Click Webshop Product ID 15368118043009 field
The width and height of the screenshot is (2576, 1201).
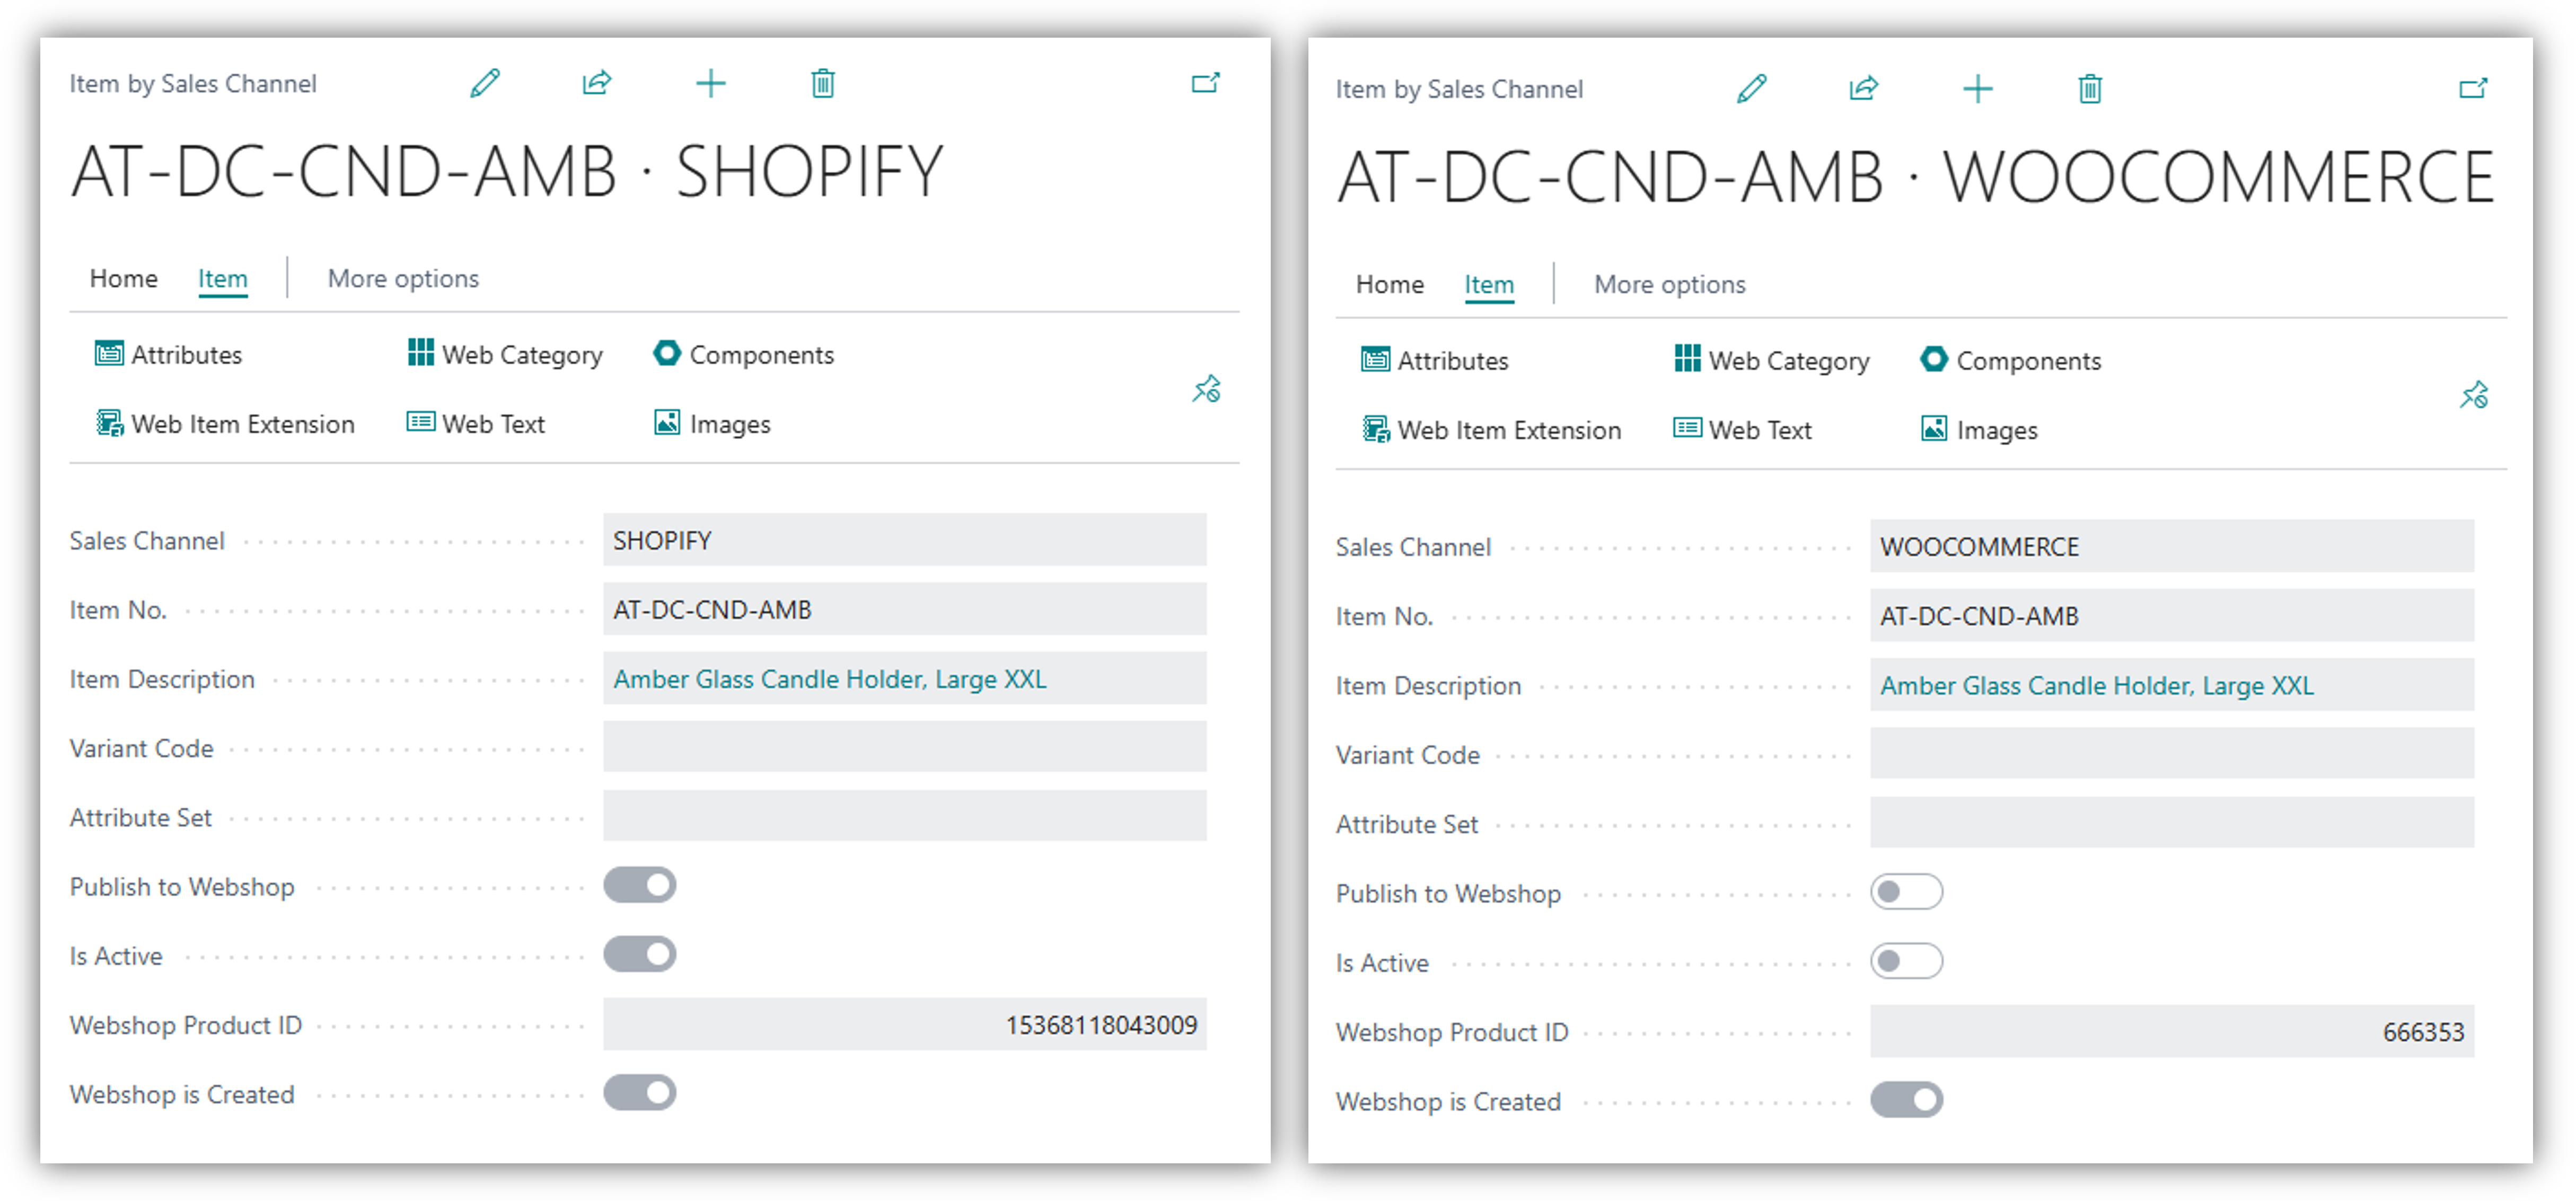click(905, 1024)
